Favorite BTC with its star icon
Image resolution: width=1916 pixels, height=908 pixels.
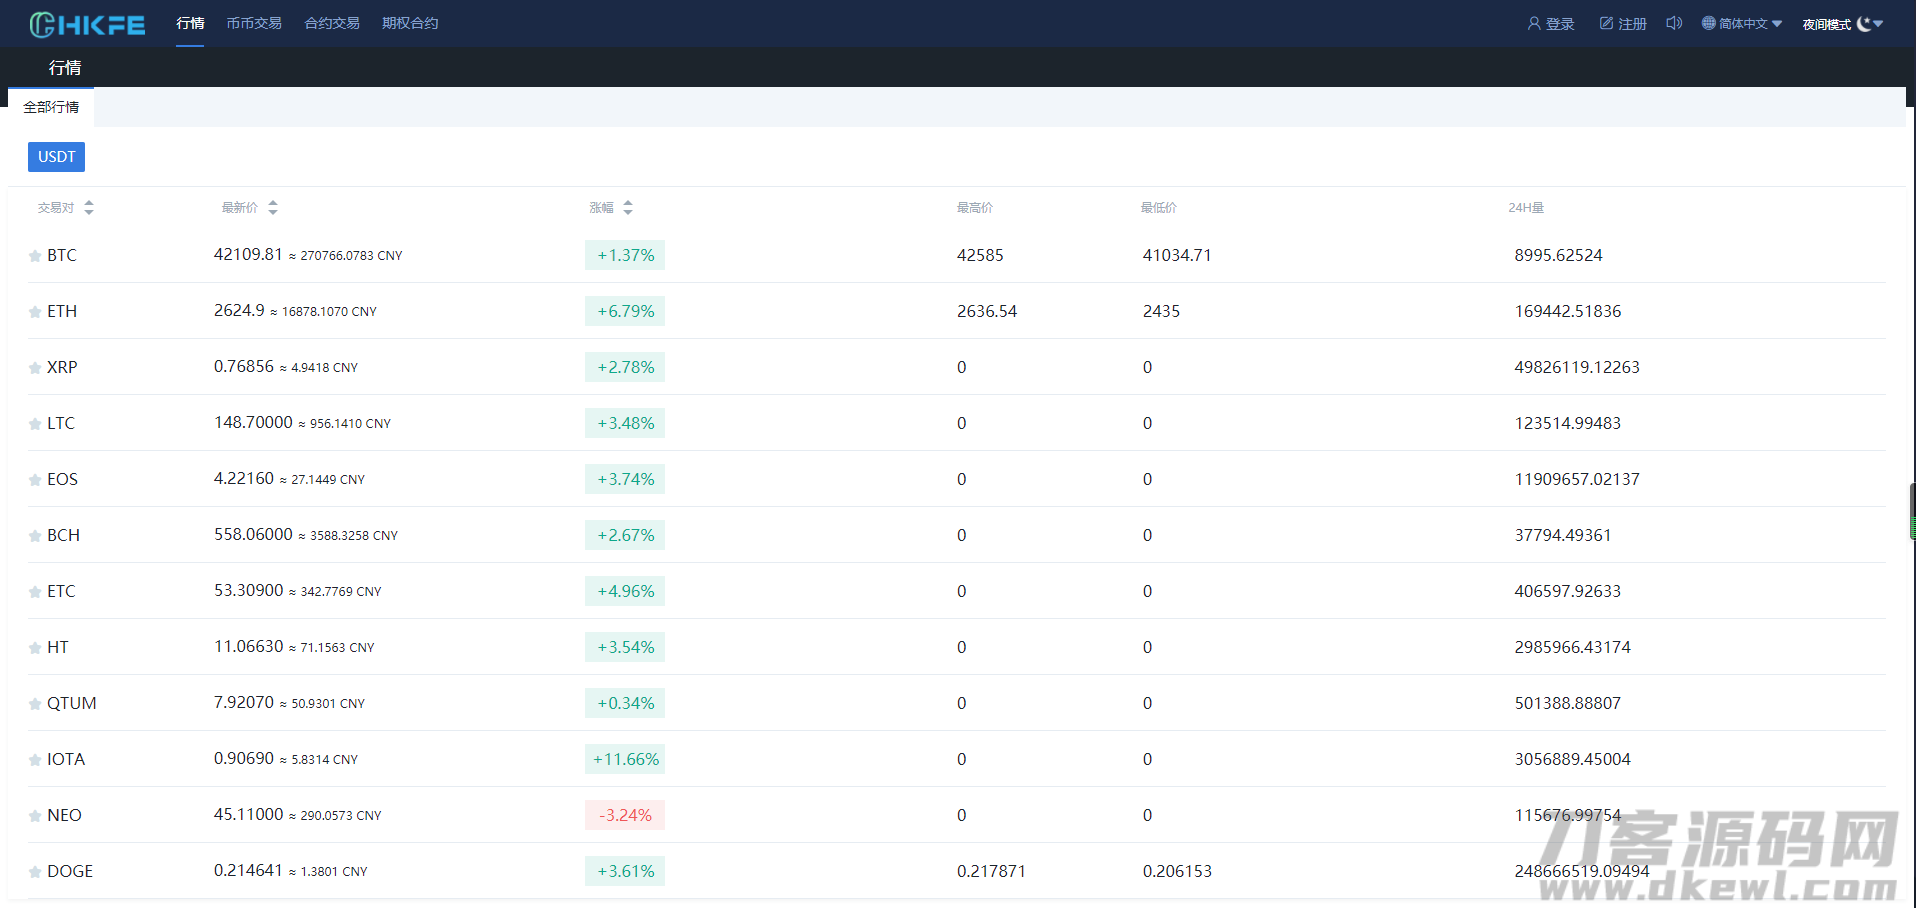(x=35, y=256)
